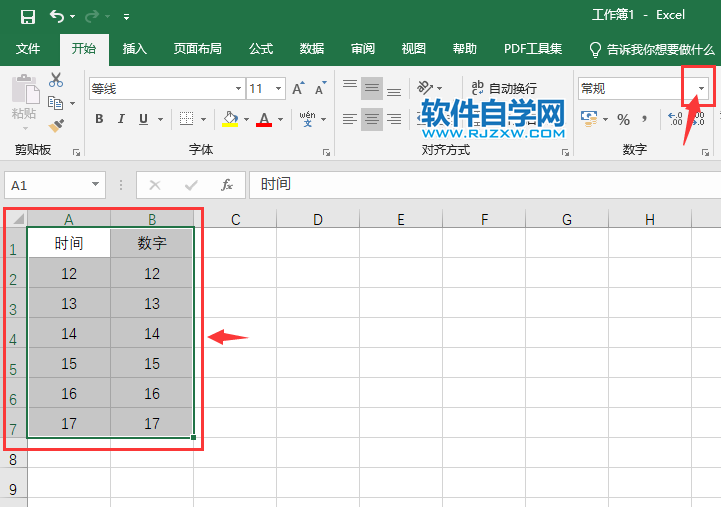This screenshot has width=721, height=507.
Task: Click the Borders icon
Action: [x=186, y=119]
